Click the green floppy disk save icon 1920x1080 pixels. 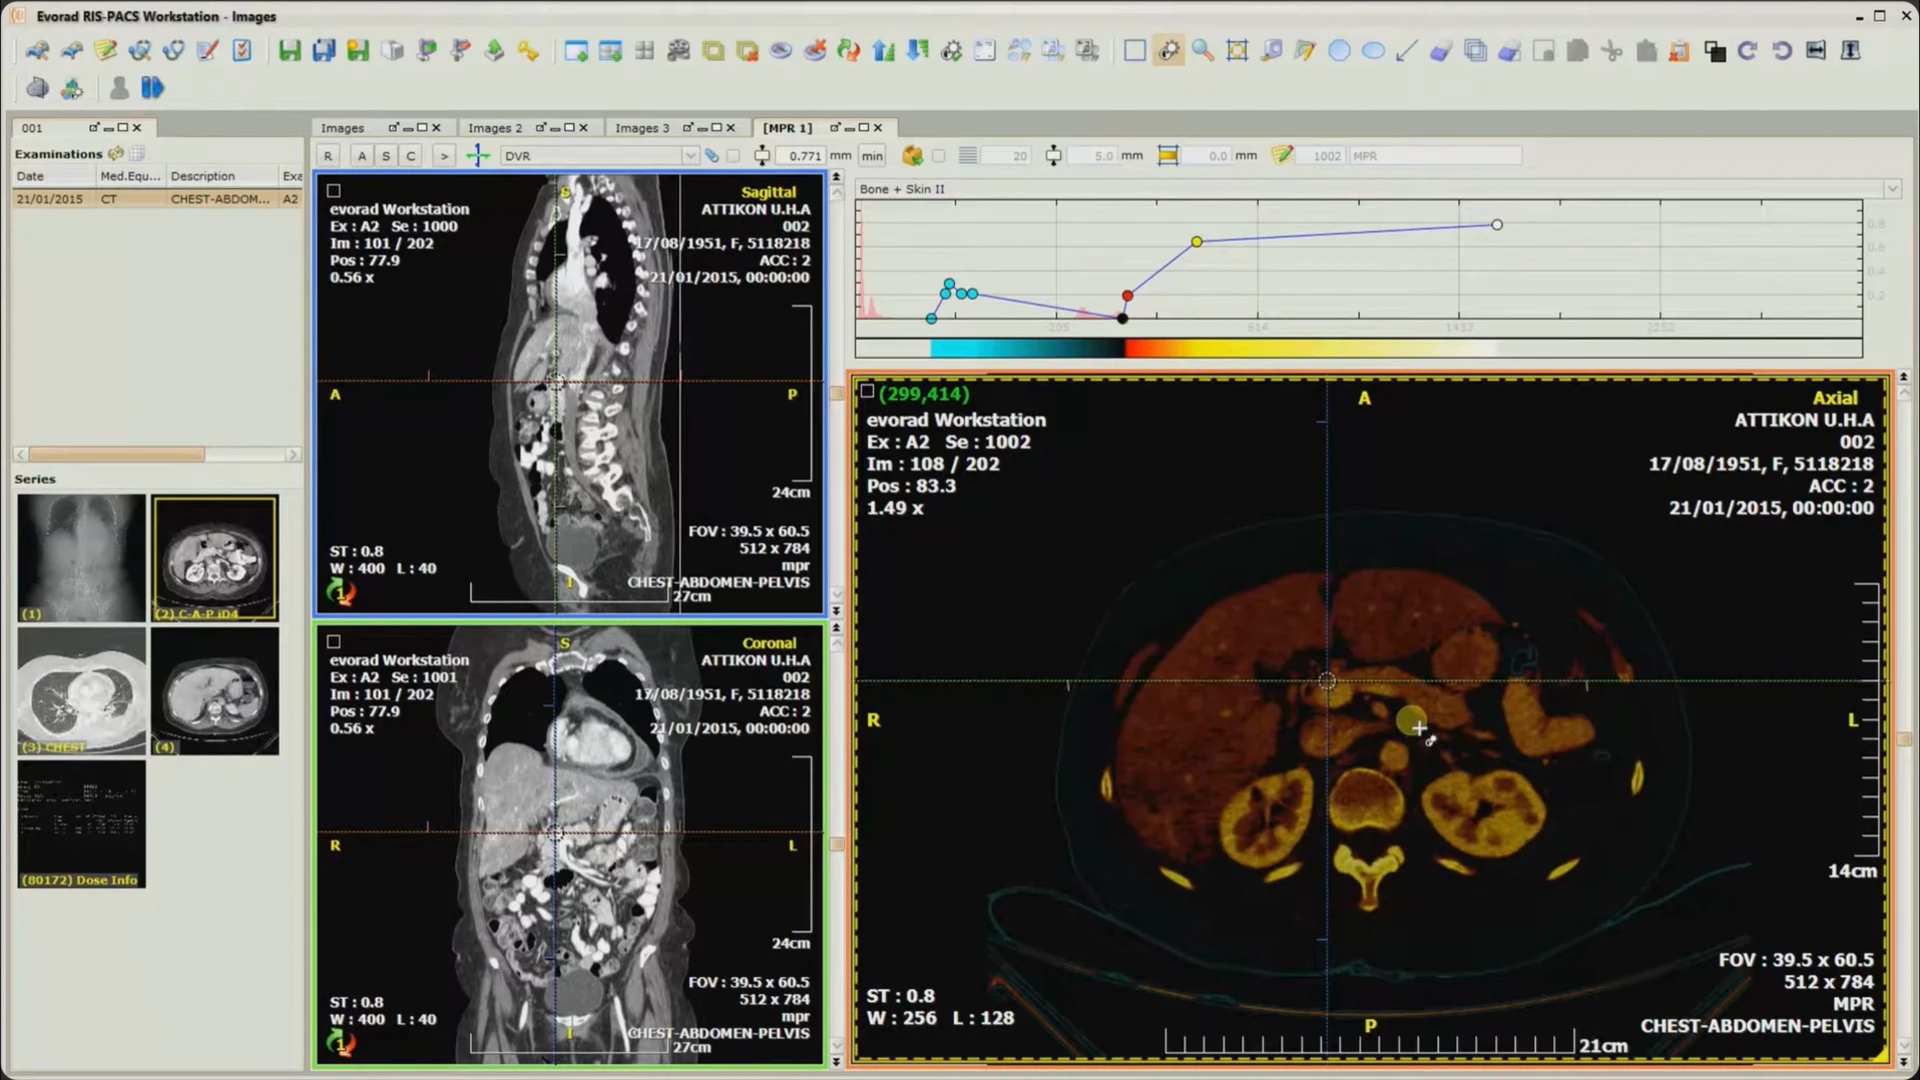290,50
